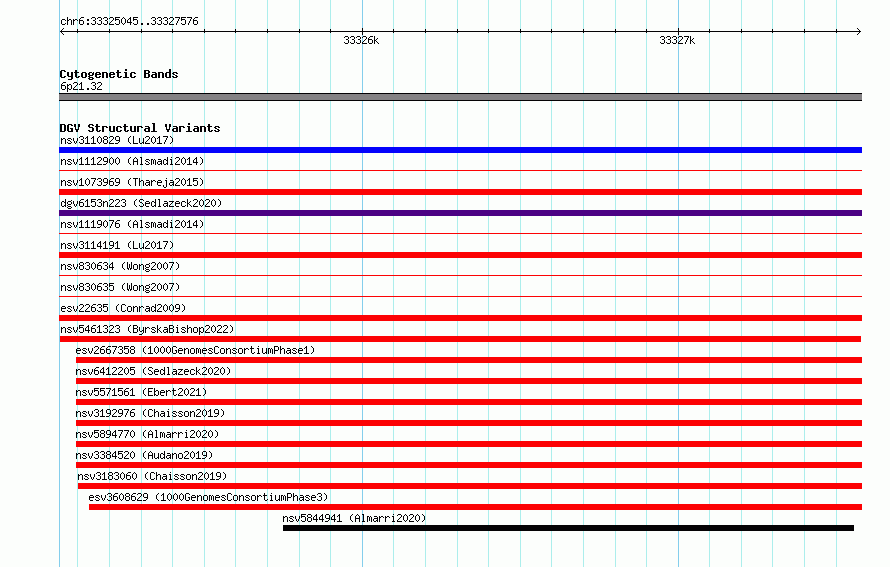This screenshot has width=890, height=567.
Task: Select the nsv830634 (Wong2007) label
Action: (120, 266)
